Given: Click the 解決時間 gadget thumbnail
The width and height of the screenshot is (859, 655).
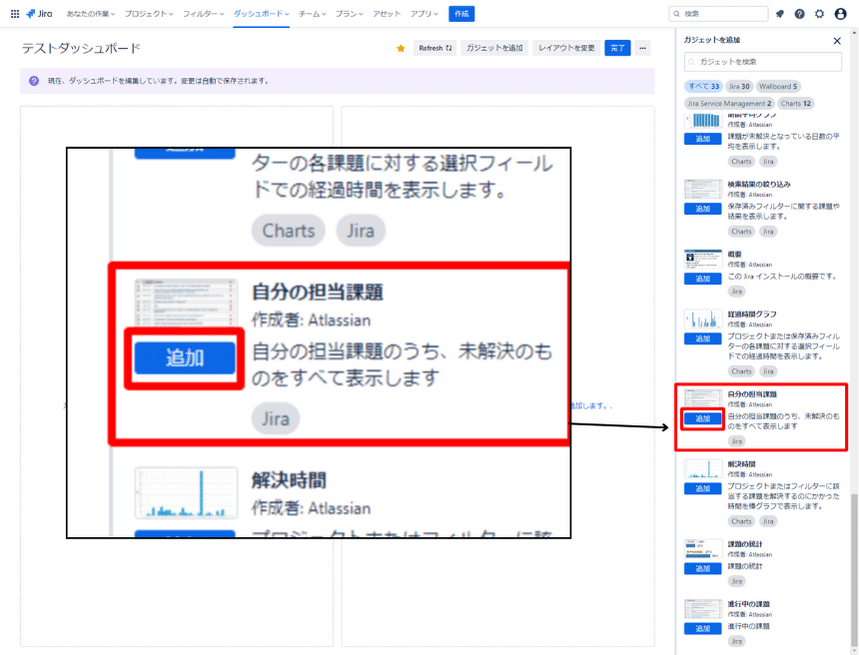Looking at the screenshot, I should [x=703, y=469].
